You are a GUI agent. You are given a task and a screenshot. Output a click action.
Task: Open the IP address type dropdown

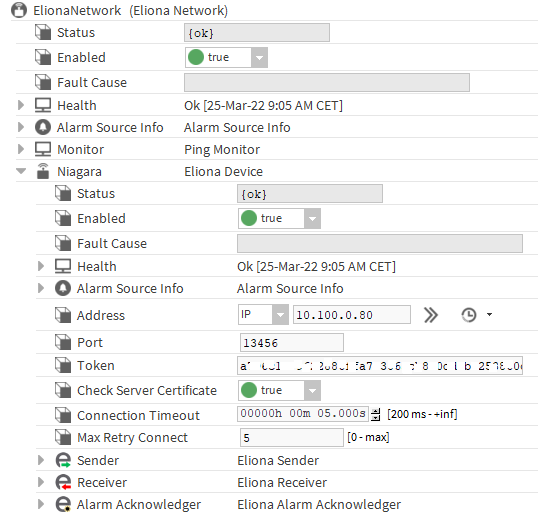point(280,315)
